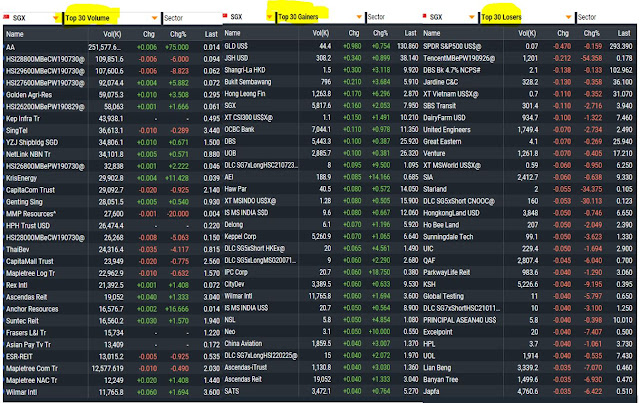
Task: Select KrisEnergy row
Action: point(113,178)
